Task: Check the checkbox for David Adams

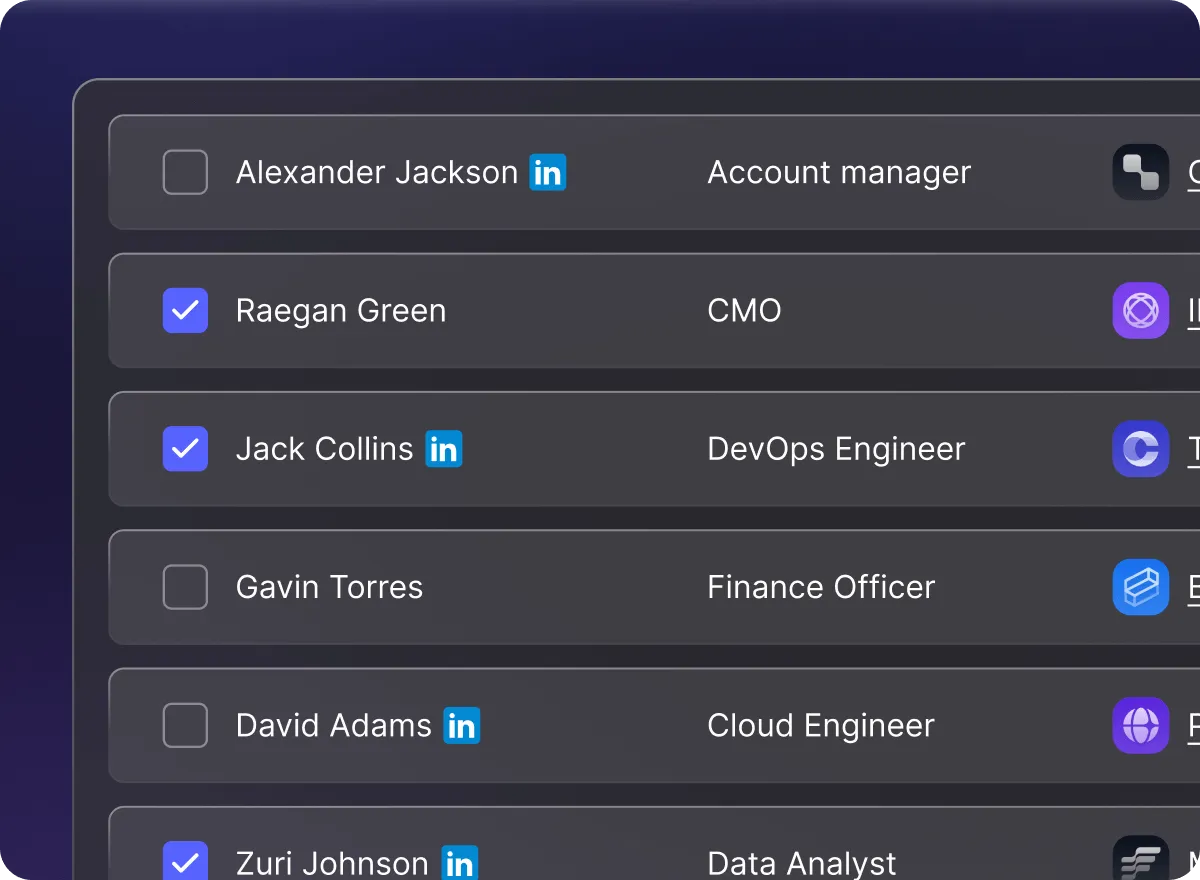Action: click(185, 726)
